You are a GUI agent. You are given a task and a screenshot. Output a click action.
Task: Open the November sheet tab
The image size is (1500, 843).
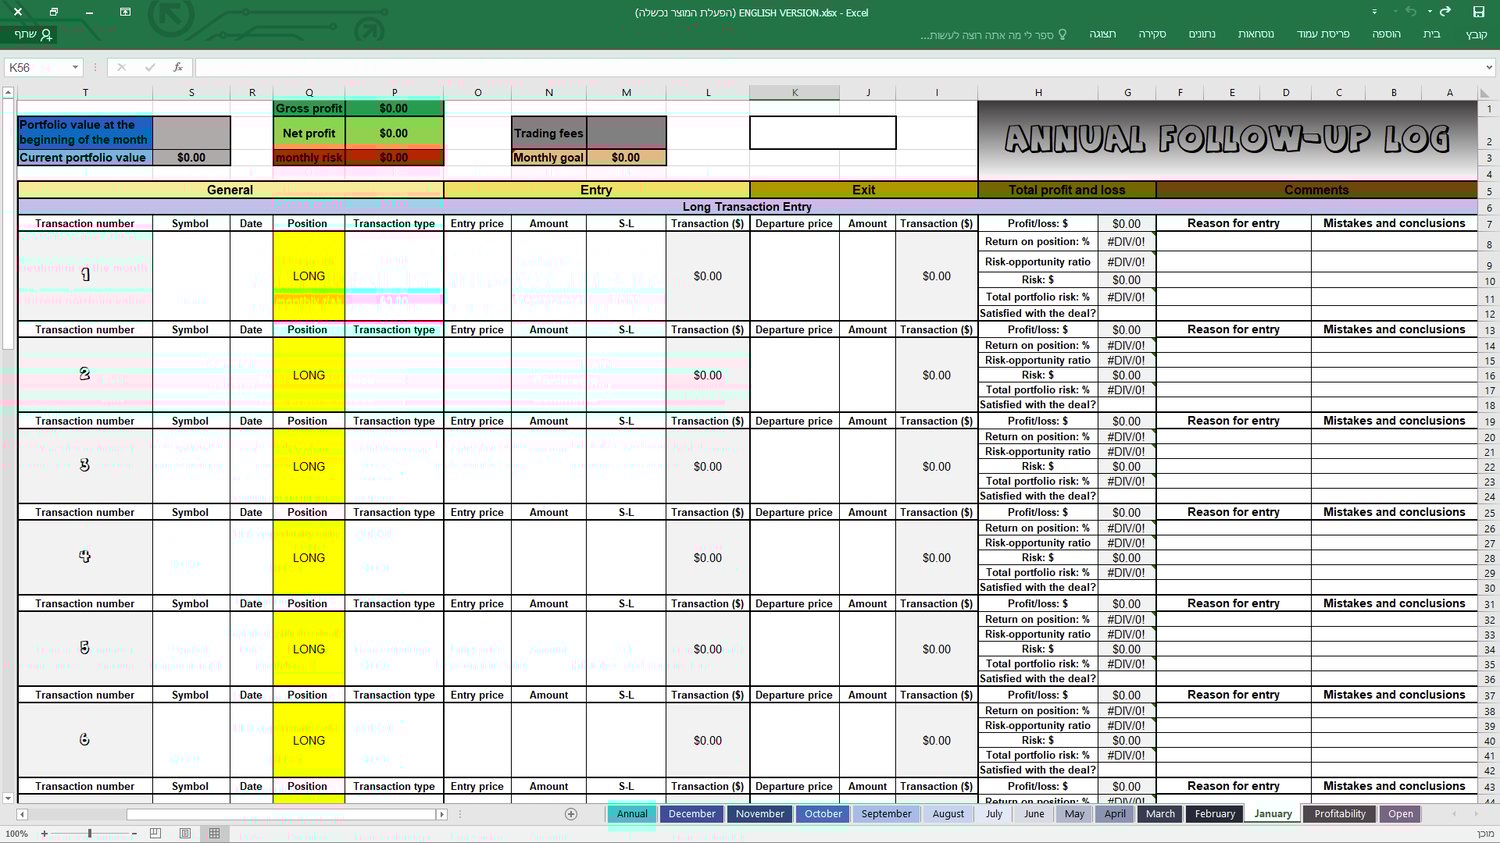click(x=760, y=814)
